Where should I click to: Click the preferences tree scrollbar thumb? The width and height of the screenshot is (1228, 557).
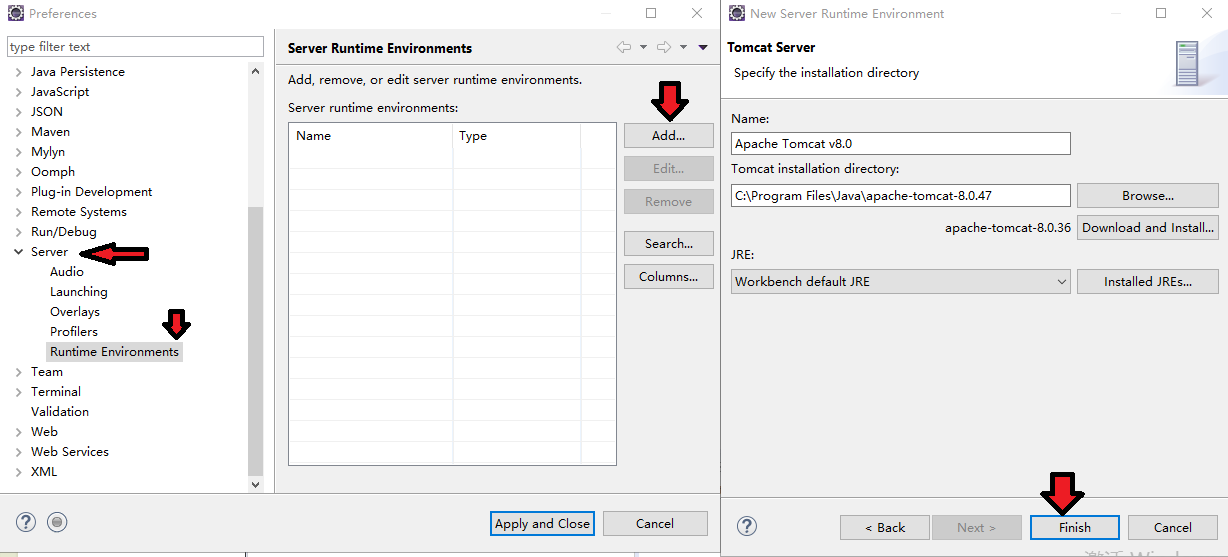coord(255,340)
